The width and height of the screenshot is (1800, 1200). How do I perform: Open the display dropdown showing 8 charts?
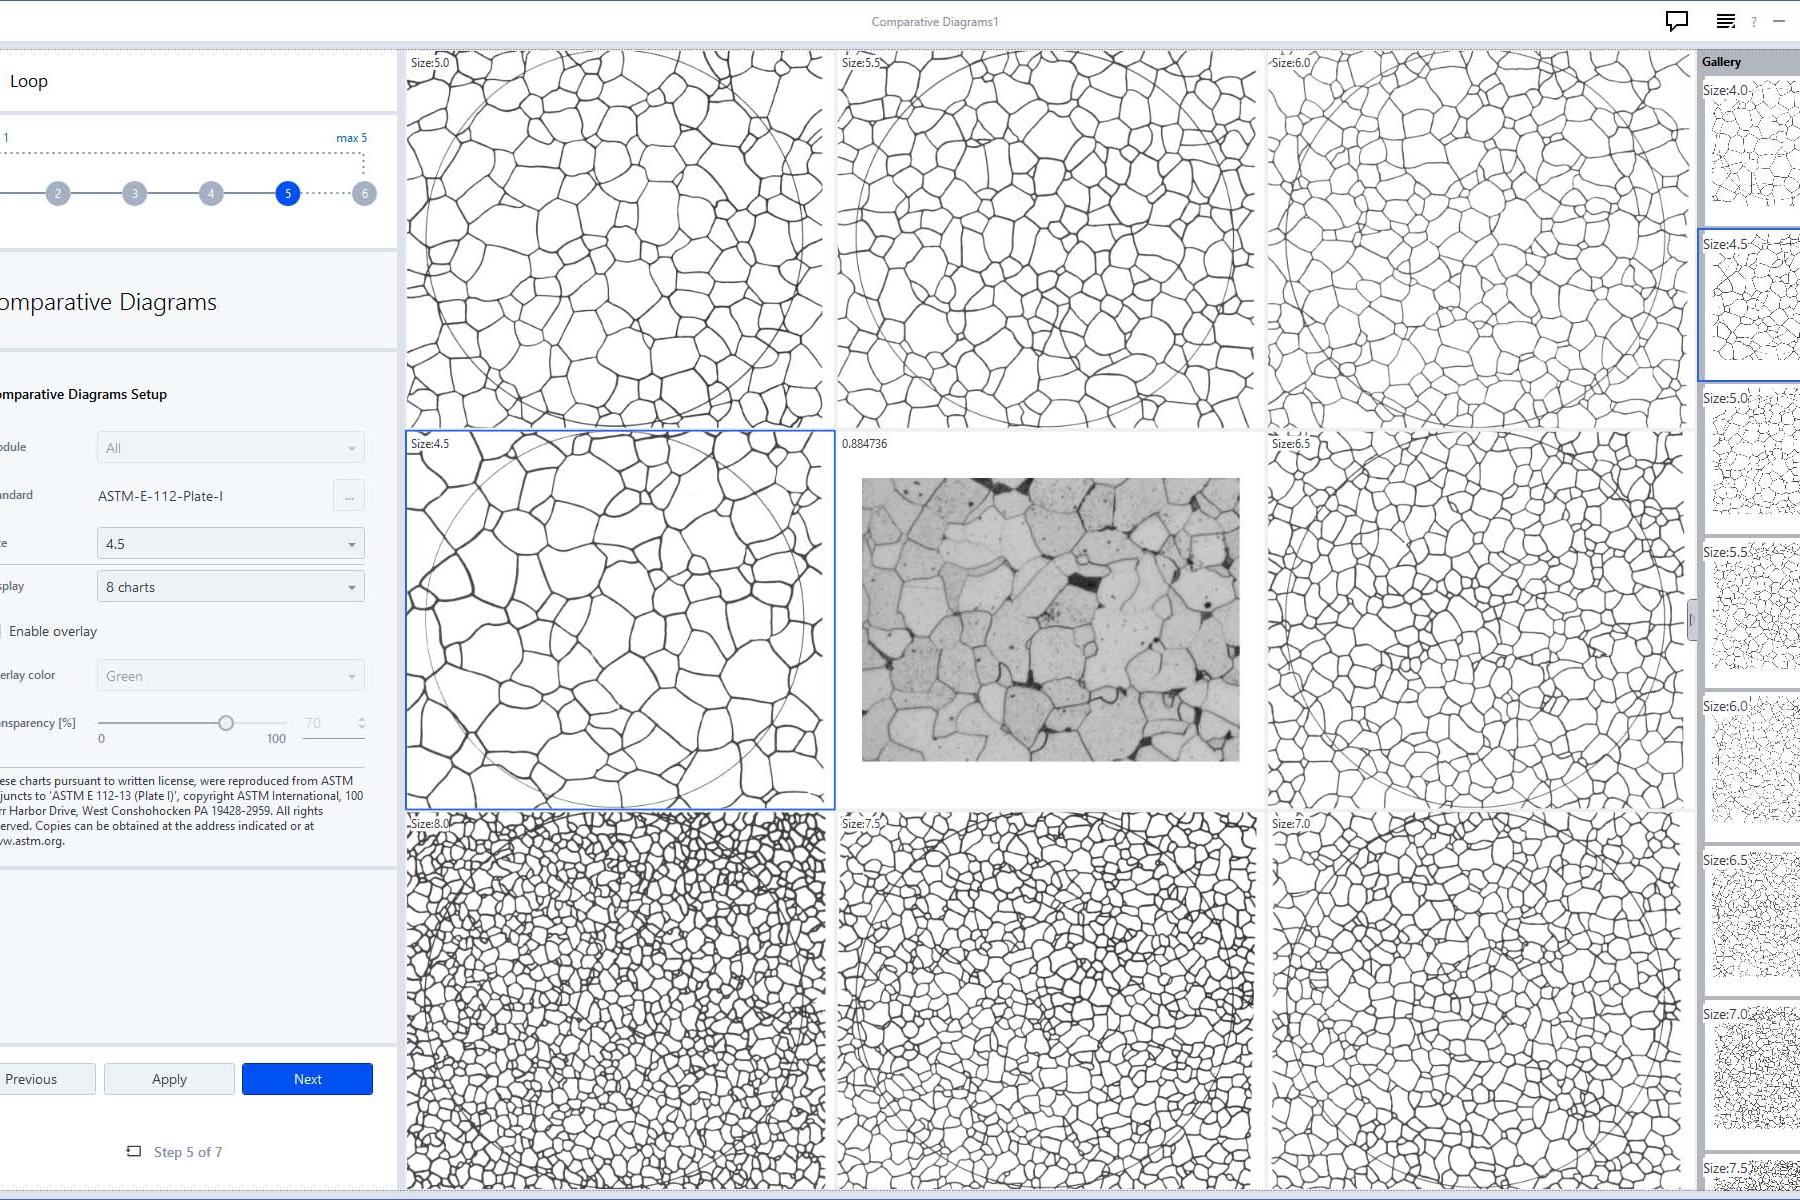point(230,587)
